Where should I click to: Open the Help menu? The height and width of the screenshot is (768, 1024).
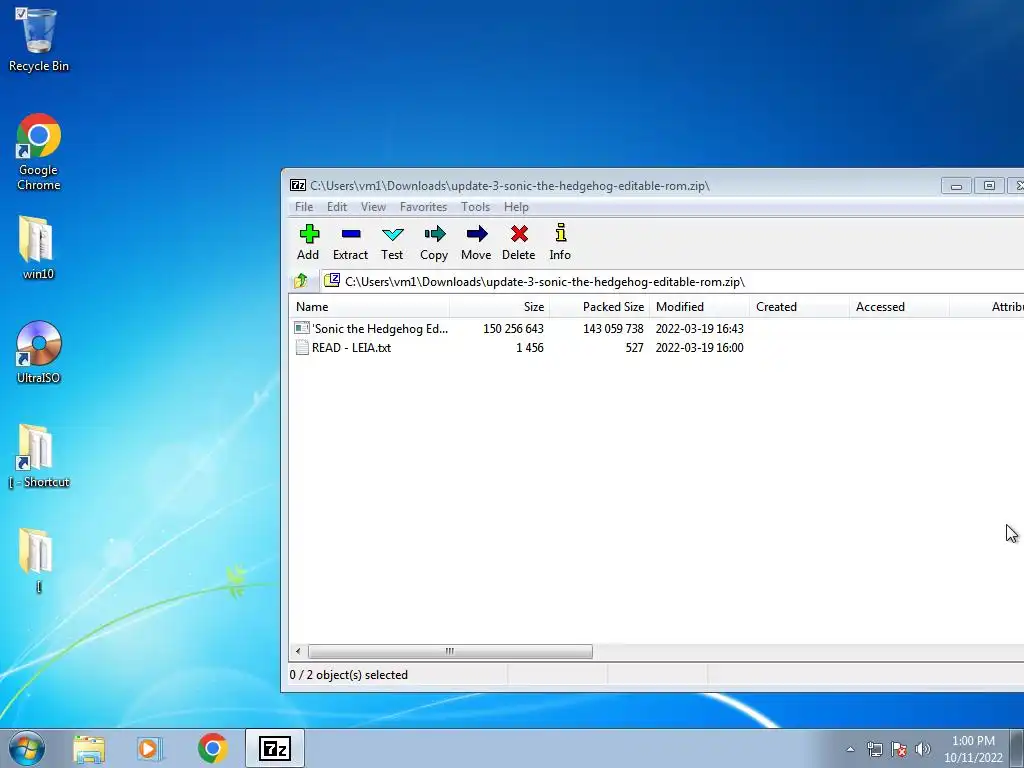coord(516,207)
